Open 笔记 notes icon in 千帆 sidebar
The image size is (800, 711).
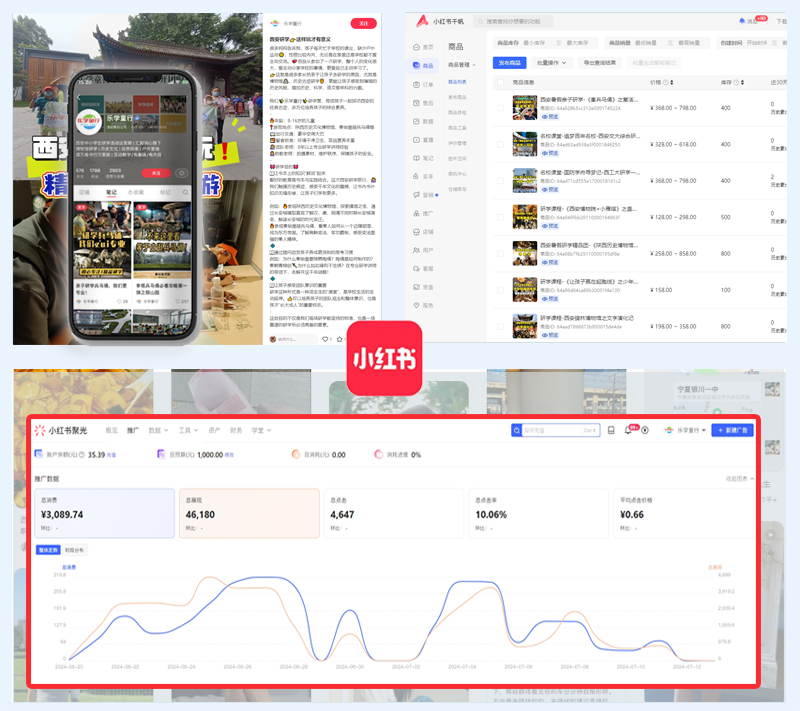point(416,158)
